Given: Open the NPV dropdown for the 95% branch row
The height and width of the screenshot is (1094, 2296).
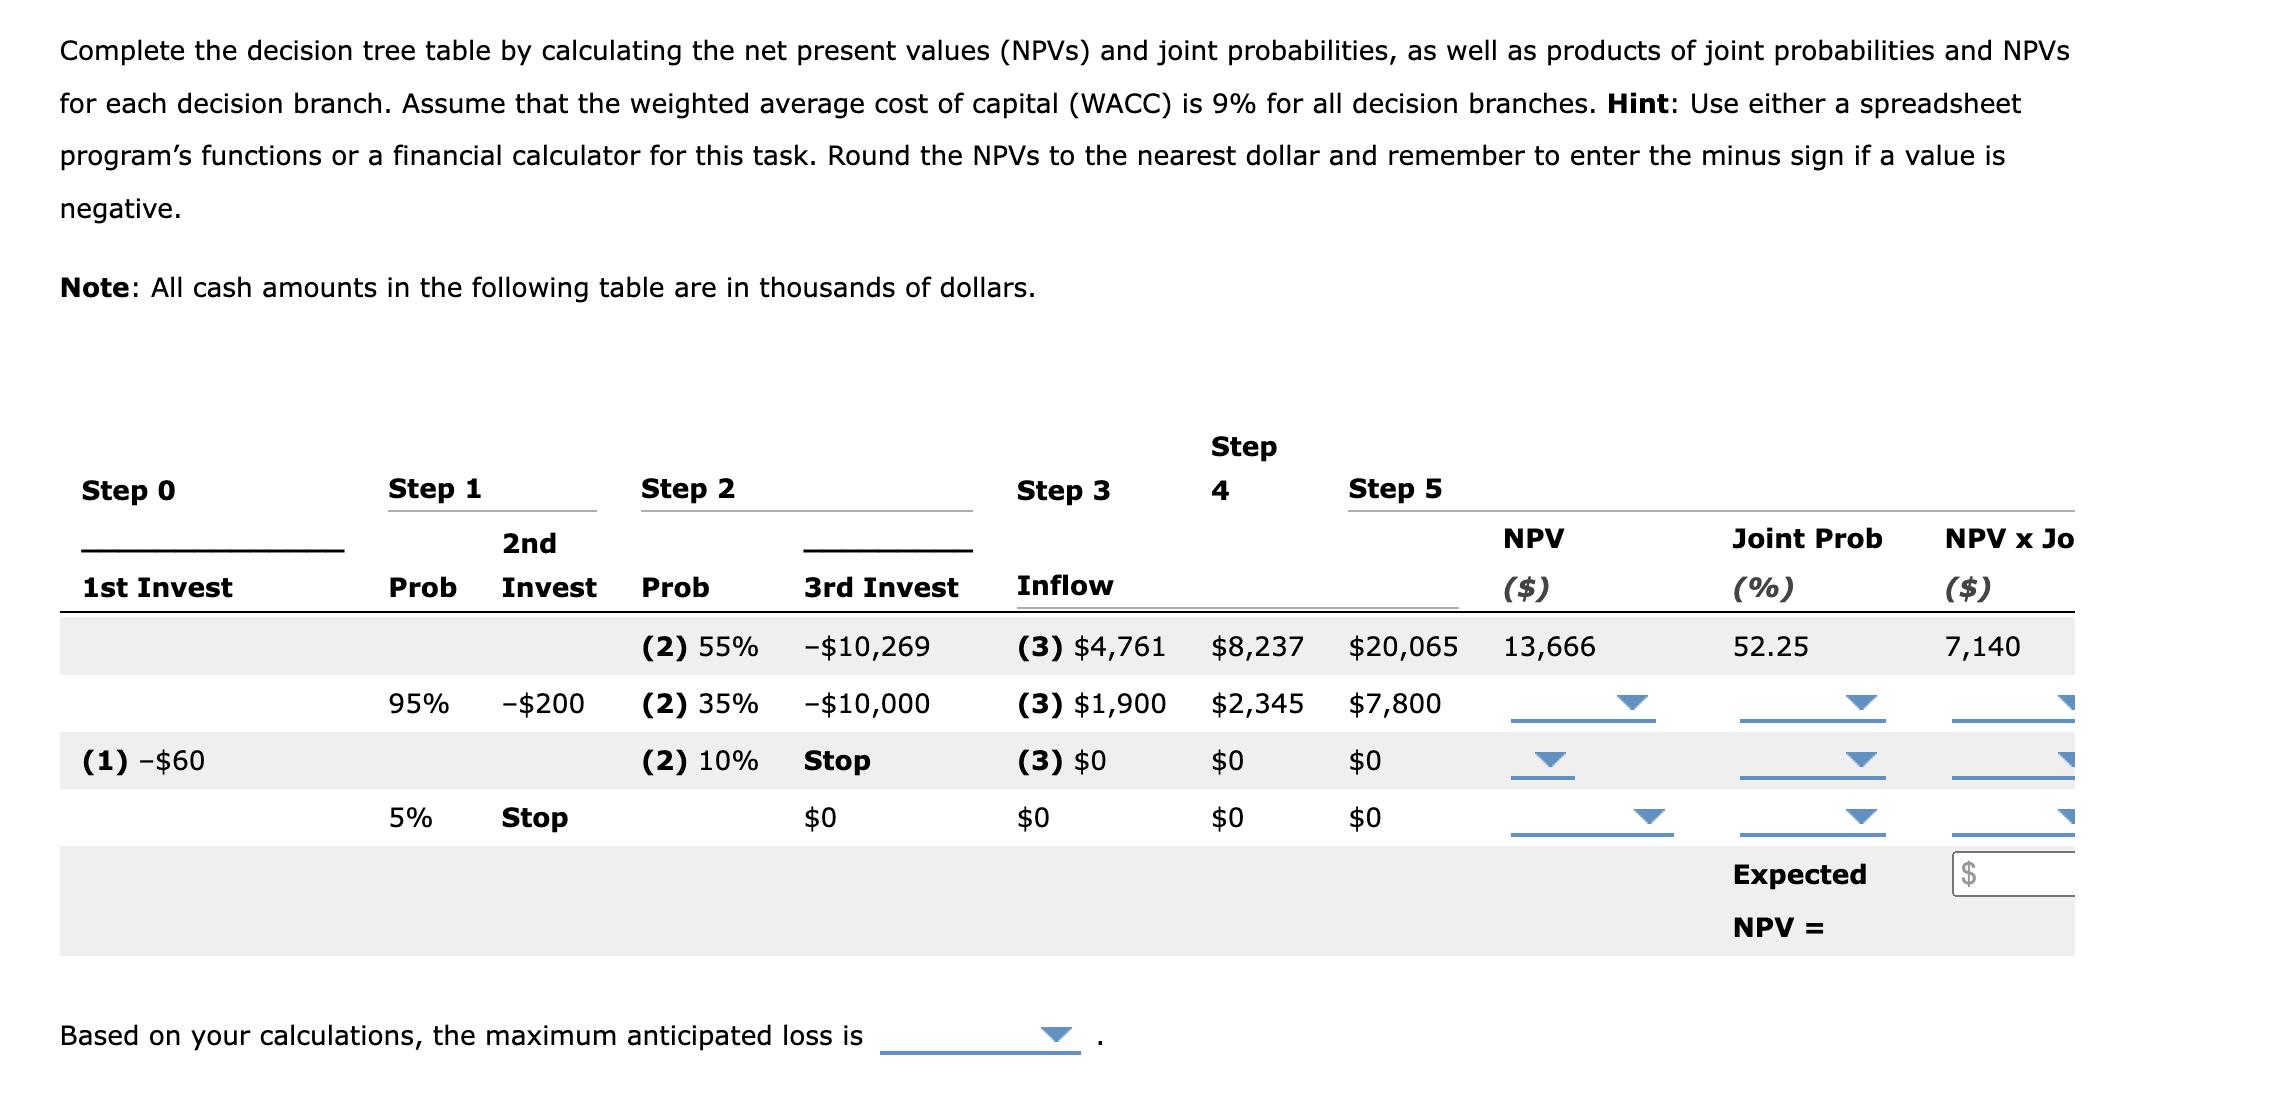Looking at the screenshot, I should [1632, 702].
